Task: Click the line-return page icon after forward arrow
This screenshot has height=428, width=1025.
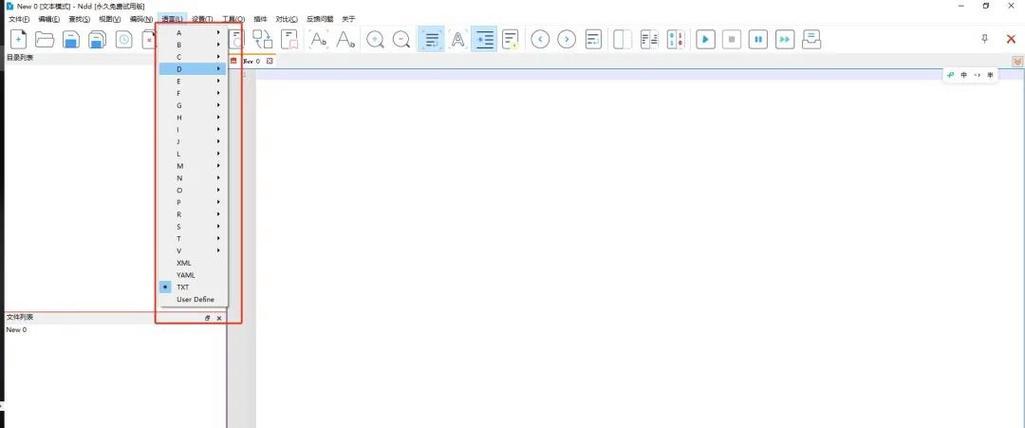Action: (x=593, y=39)
